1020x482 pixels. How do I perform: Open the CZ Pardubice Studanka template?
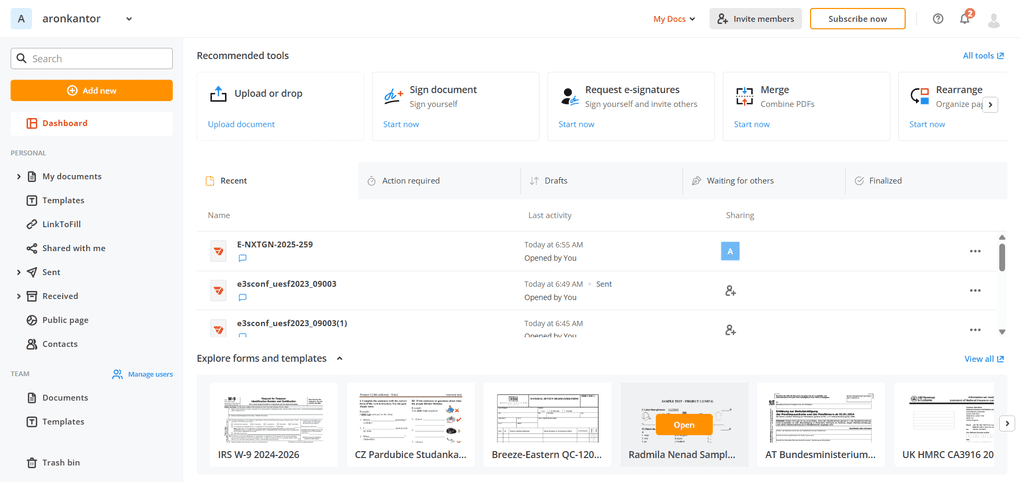pos(410,424)
